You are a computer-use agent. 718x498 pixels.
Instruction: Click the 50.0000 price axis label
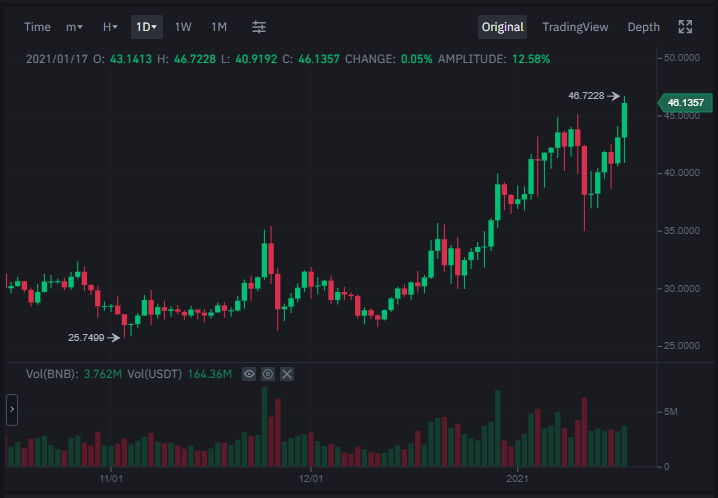click(682, 58)
